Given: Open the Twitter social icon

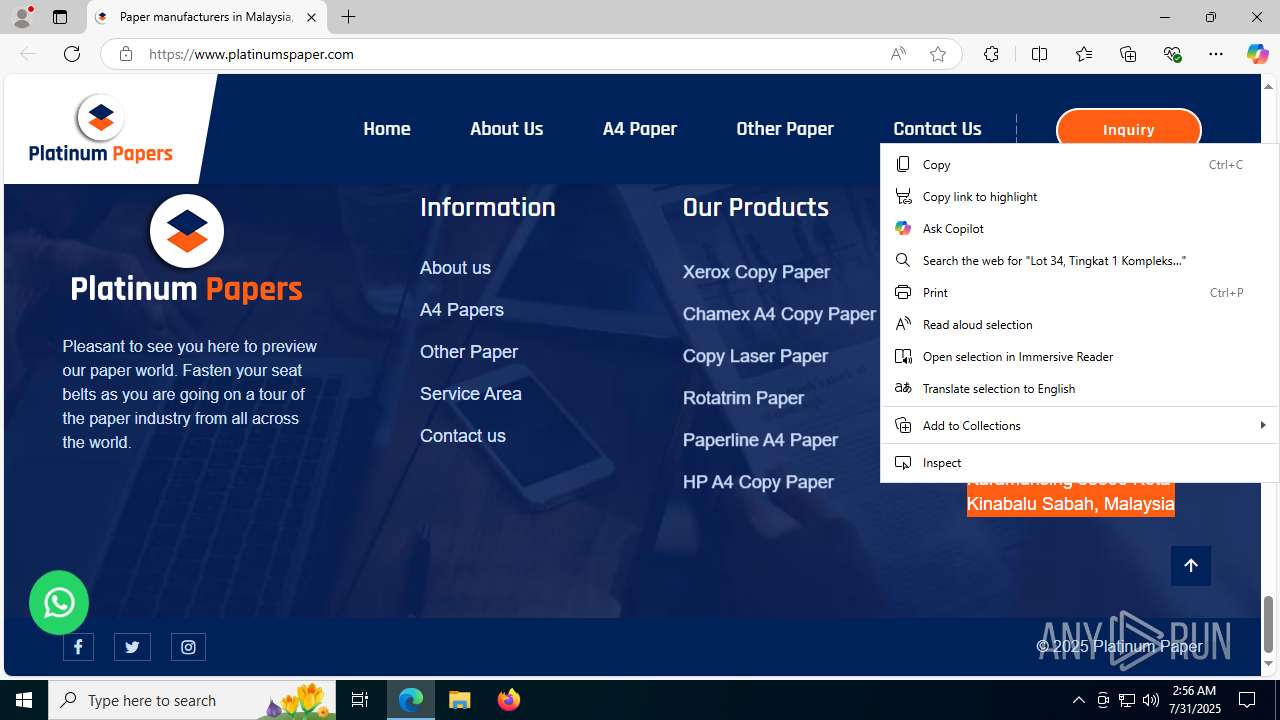Looking at the screenshot, I should click(132, 647).
